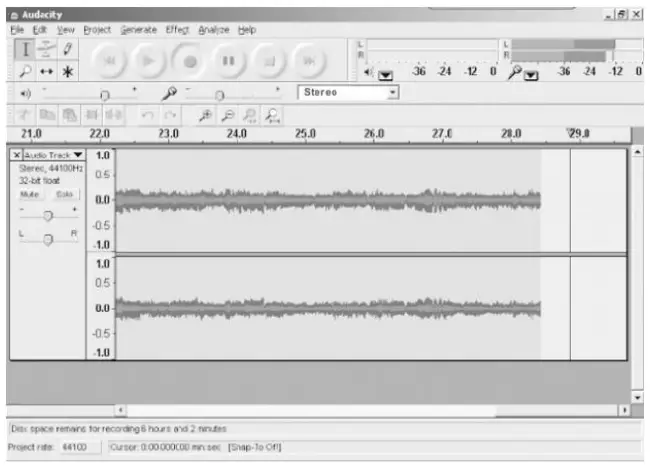Click the Copy icon in edit toolbar
Image resolution: width=650 pixels, height=466 pixels.
(x=47, y=115)
